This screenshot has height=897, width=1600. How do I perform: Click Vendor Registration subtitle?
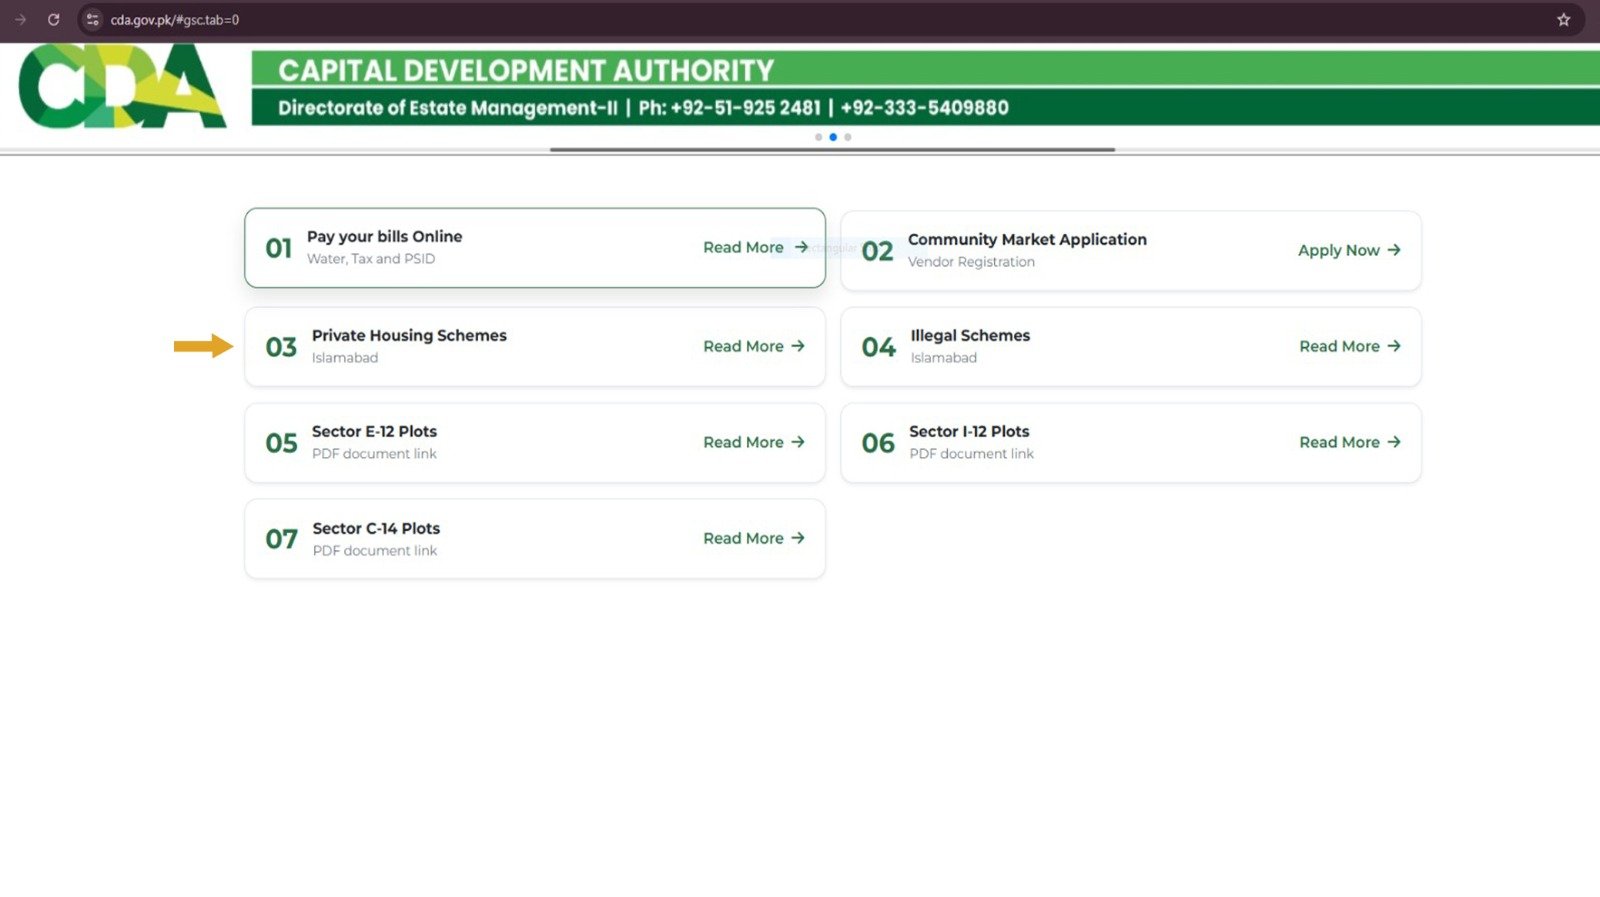coord(971,262)
